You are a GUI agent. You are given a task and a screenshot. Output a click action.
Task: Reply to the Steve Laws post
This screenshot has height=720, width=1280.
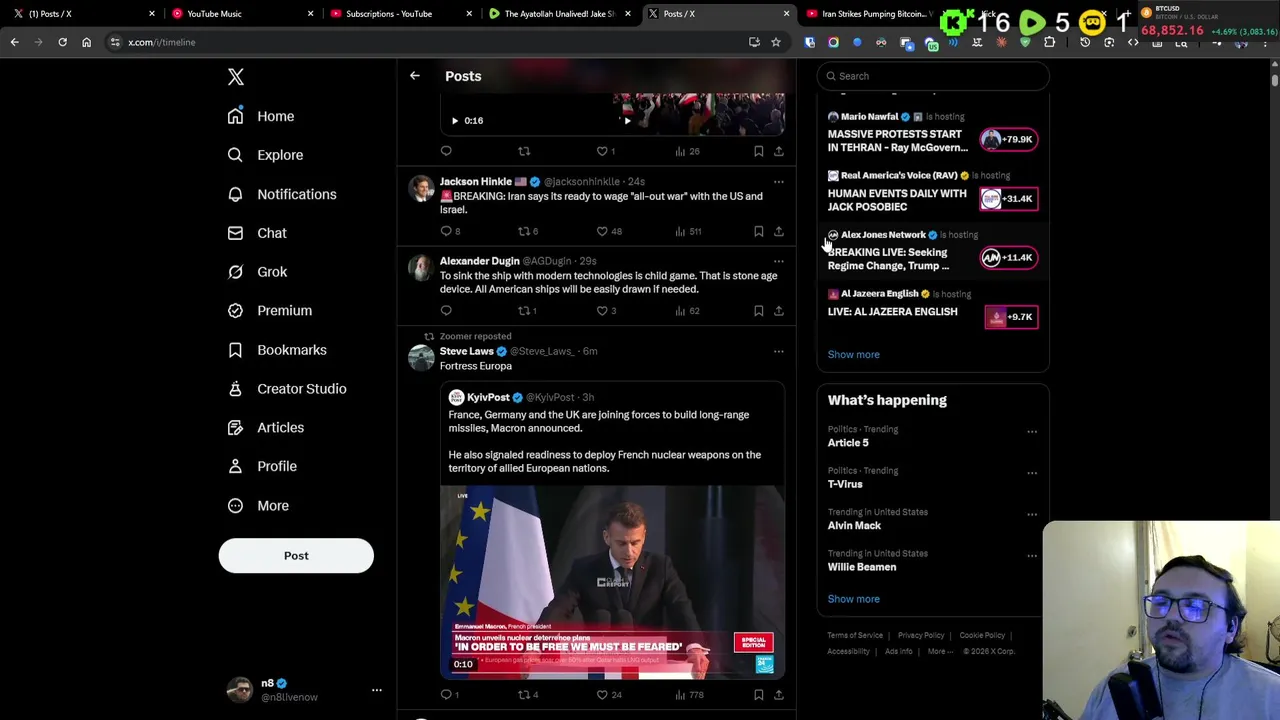point(446,695)
